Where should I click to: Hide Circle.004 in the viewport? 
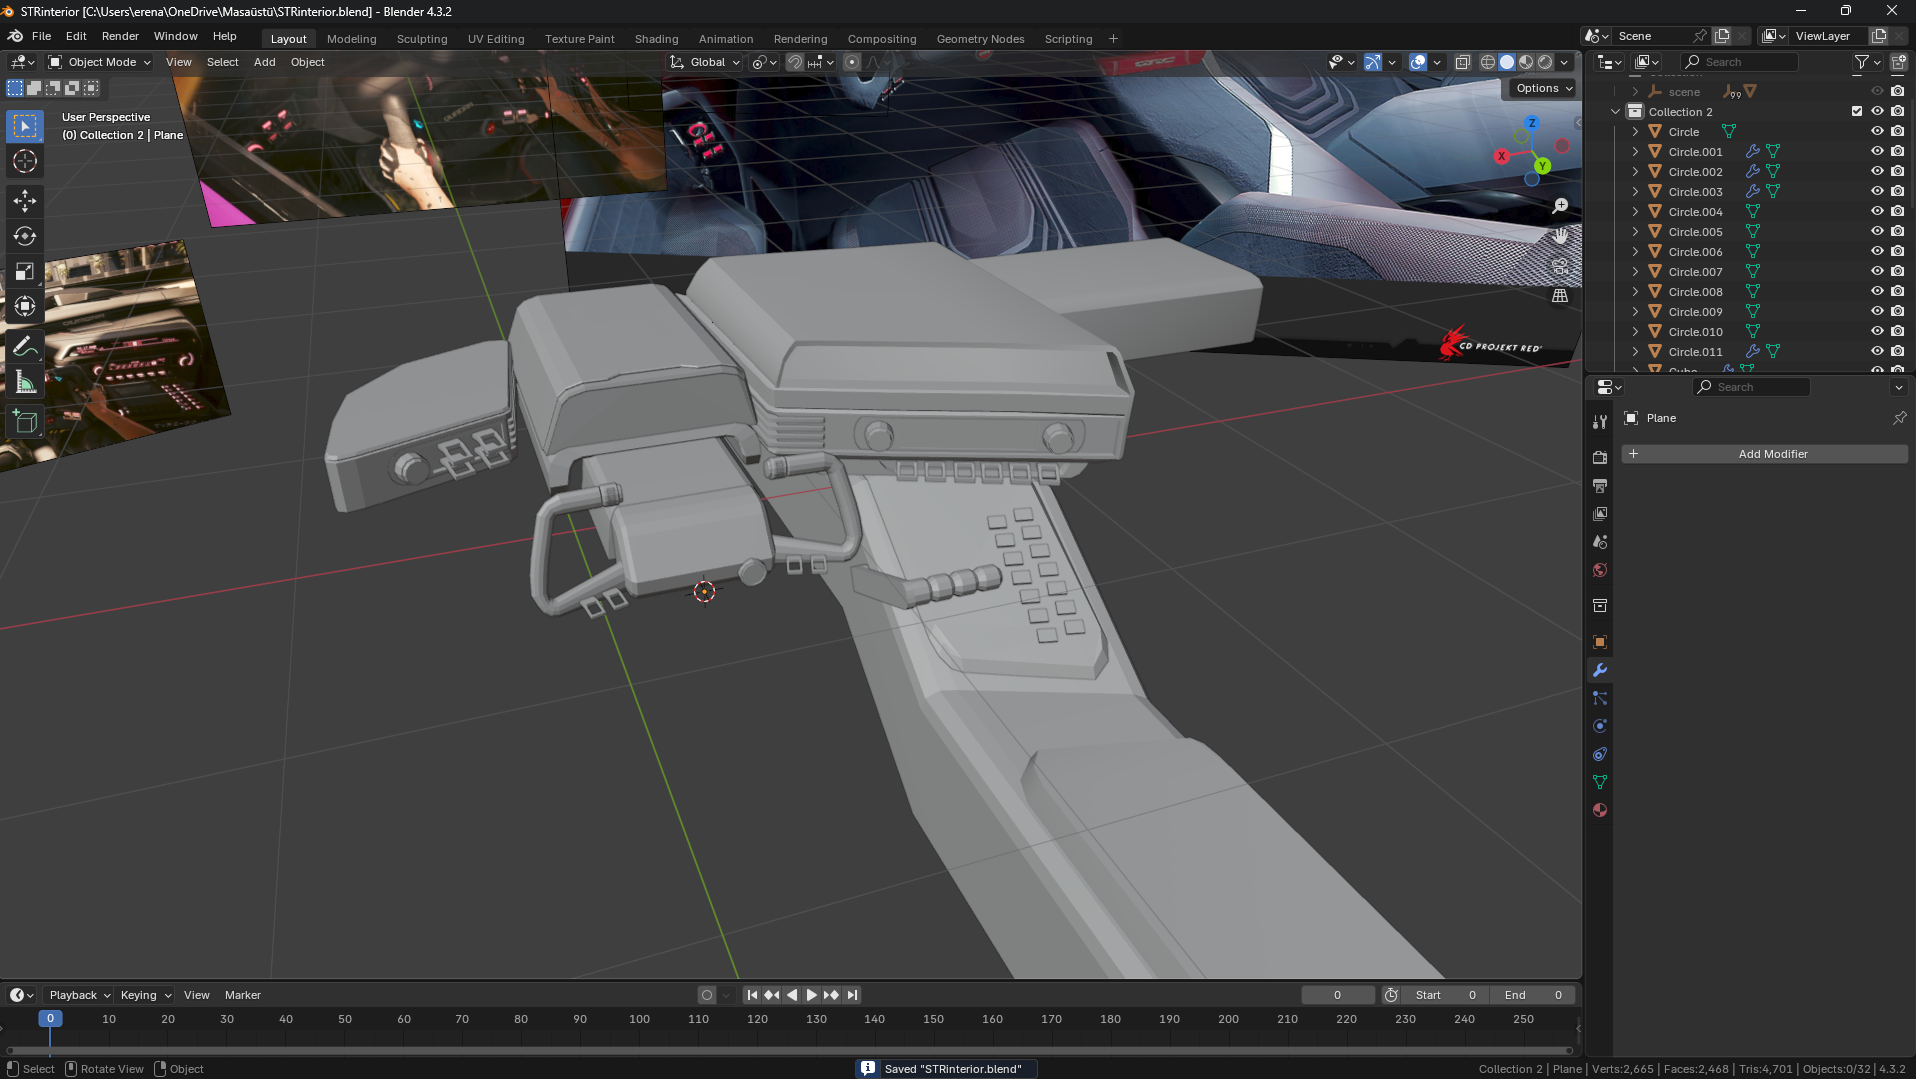coord(1877,211)
